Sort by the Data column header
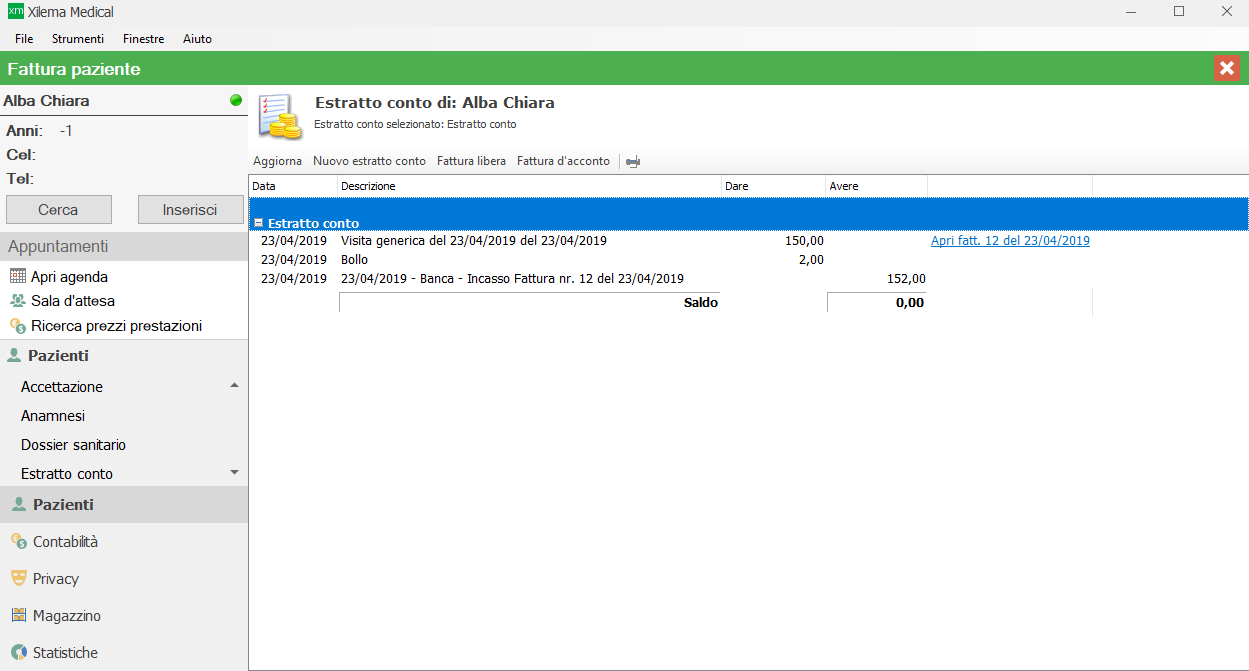Viewport: 1249px width, 671px height. [293, 186]
